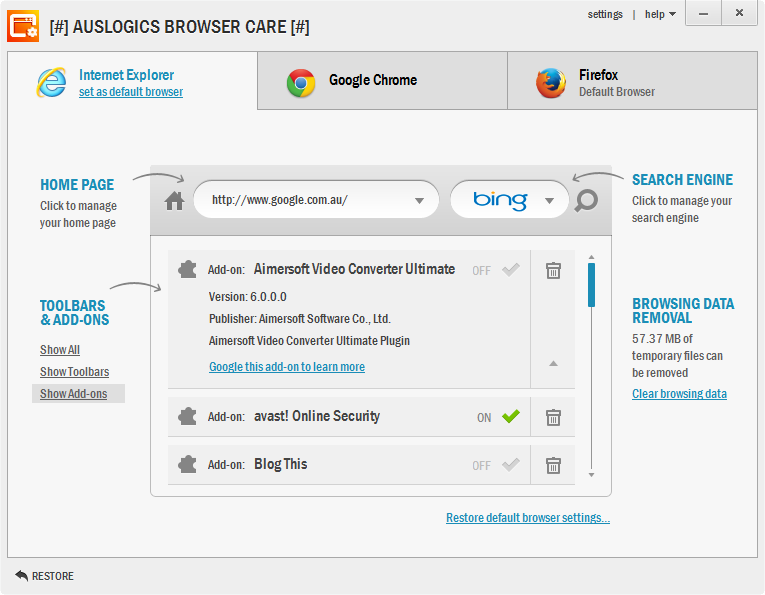Click the home page house icon
This screenshot has height=595, width=765.
[x=174, y=200]
